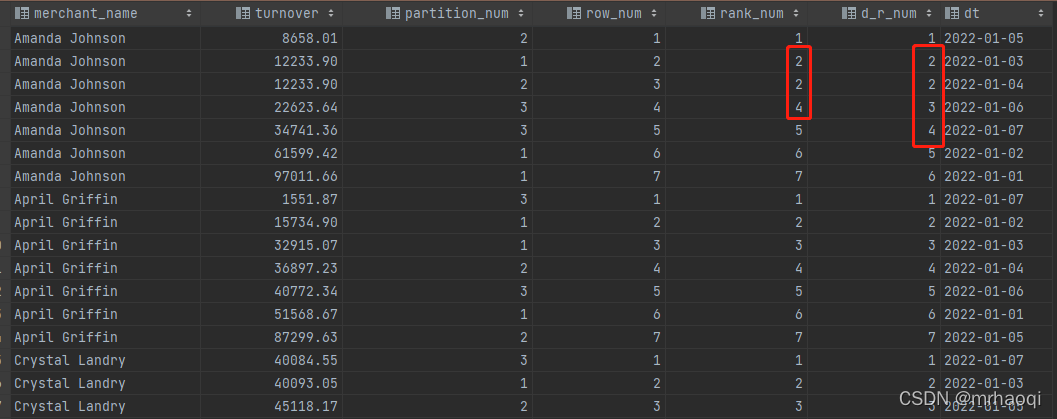
Task: Click d_r_num value in the 34741.36 row
Action: pos(932,130)
